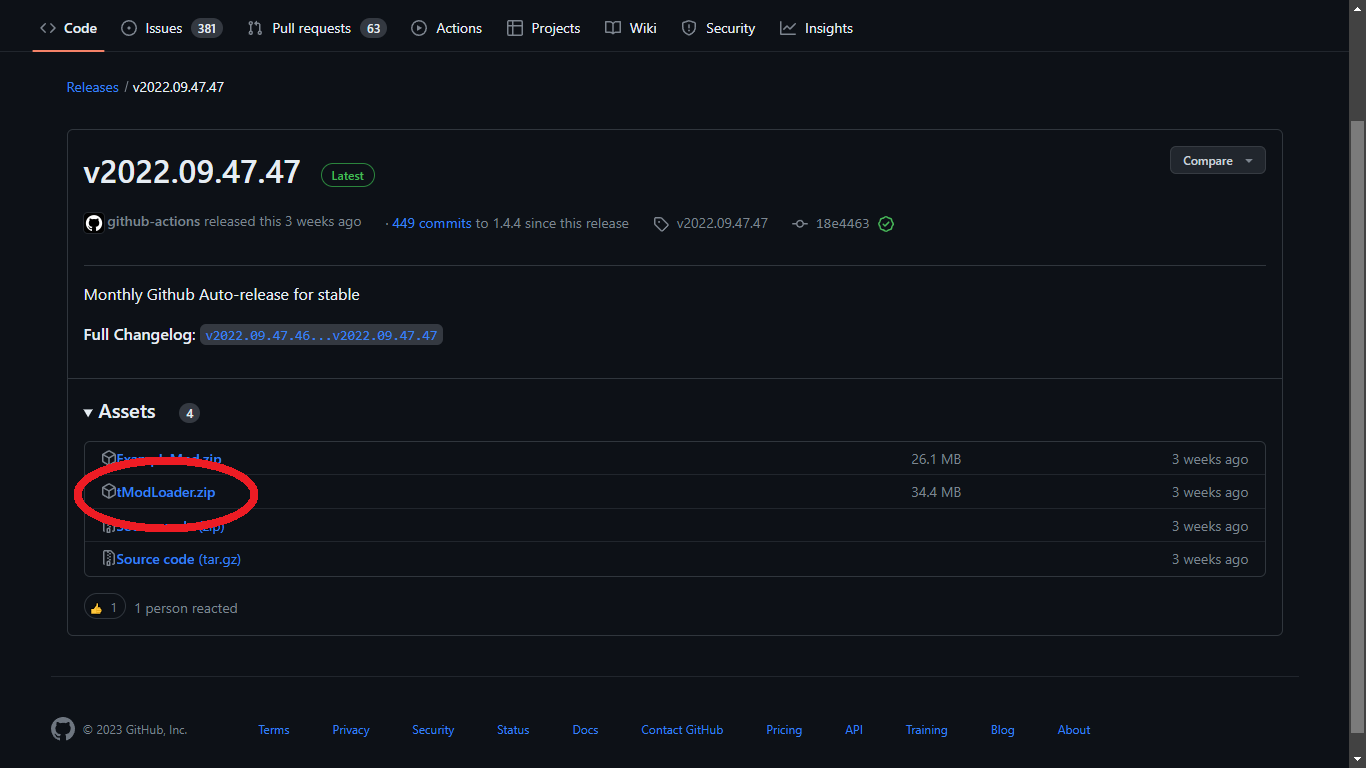Image resolution: width=1366 pixels, height=768 pixels.
Task: Open the Code tab
Action: tap(68, 28)
